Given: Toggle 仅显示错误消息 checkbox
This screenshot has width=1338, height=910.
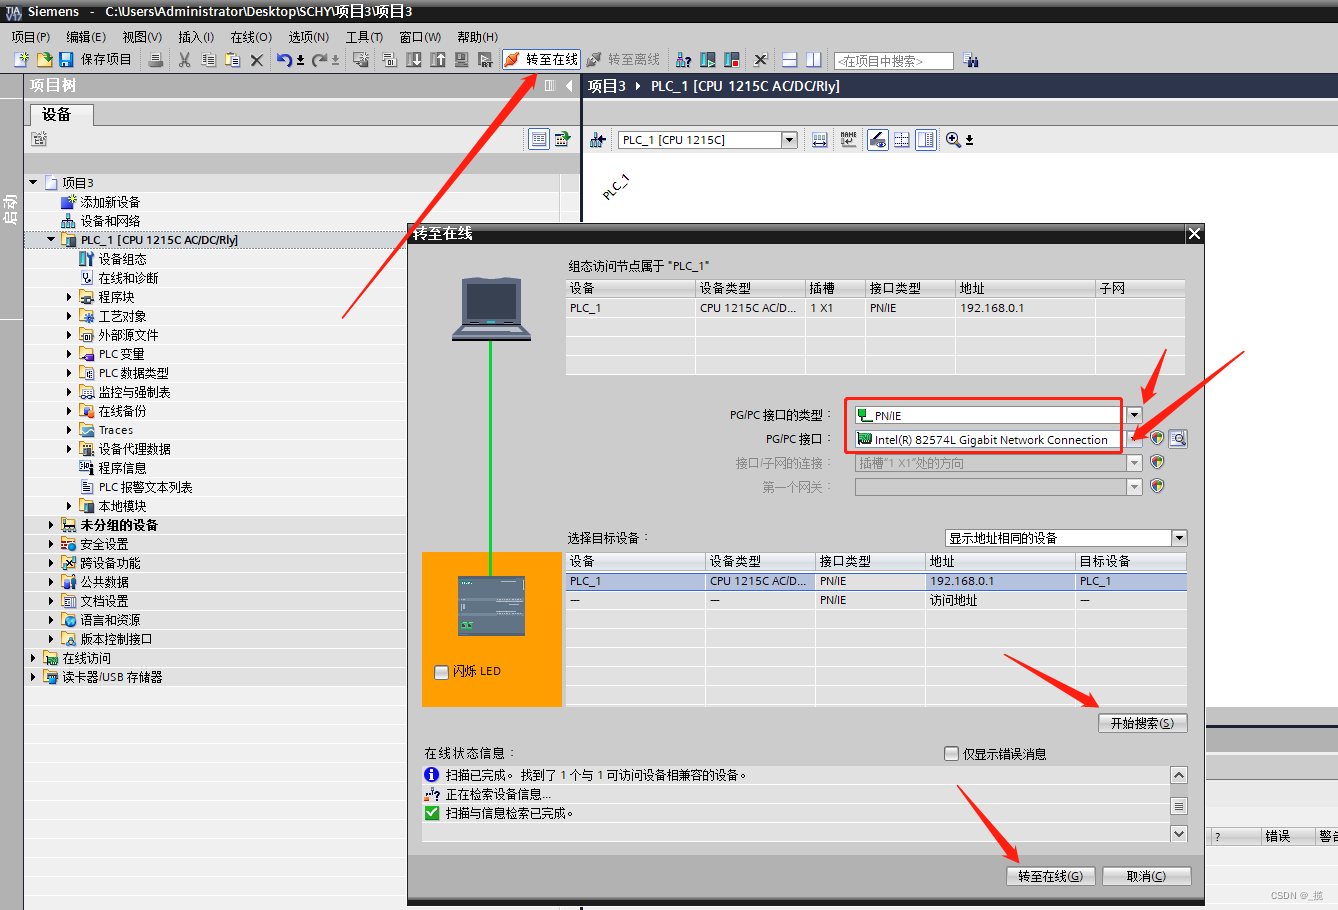Looking at the screenshot, I should pos(951,754).
